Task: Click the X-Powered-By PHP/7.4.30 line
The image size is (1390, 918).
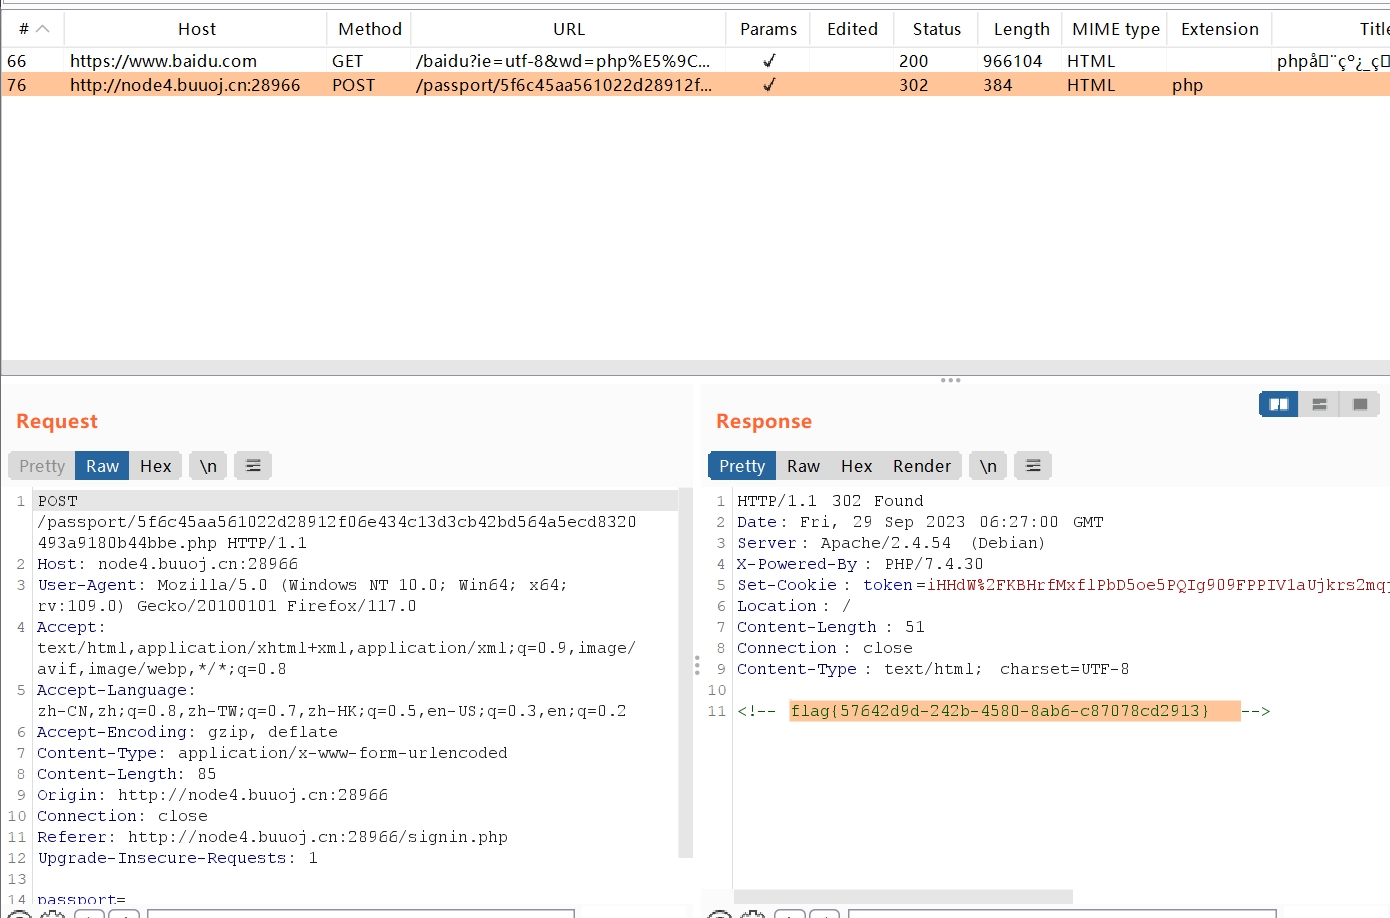Action: click(860, 564)
